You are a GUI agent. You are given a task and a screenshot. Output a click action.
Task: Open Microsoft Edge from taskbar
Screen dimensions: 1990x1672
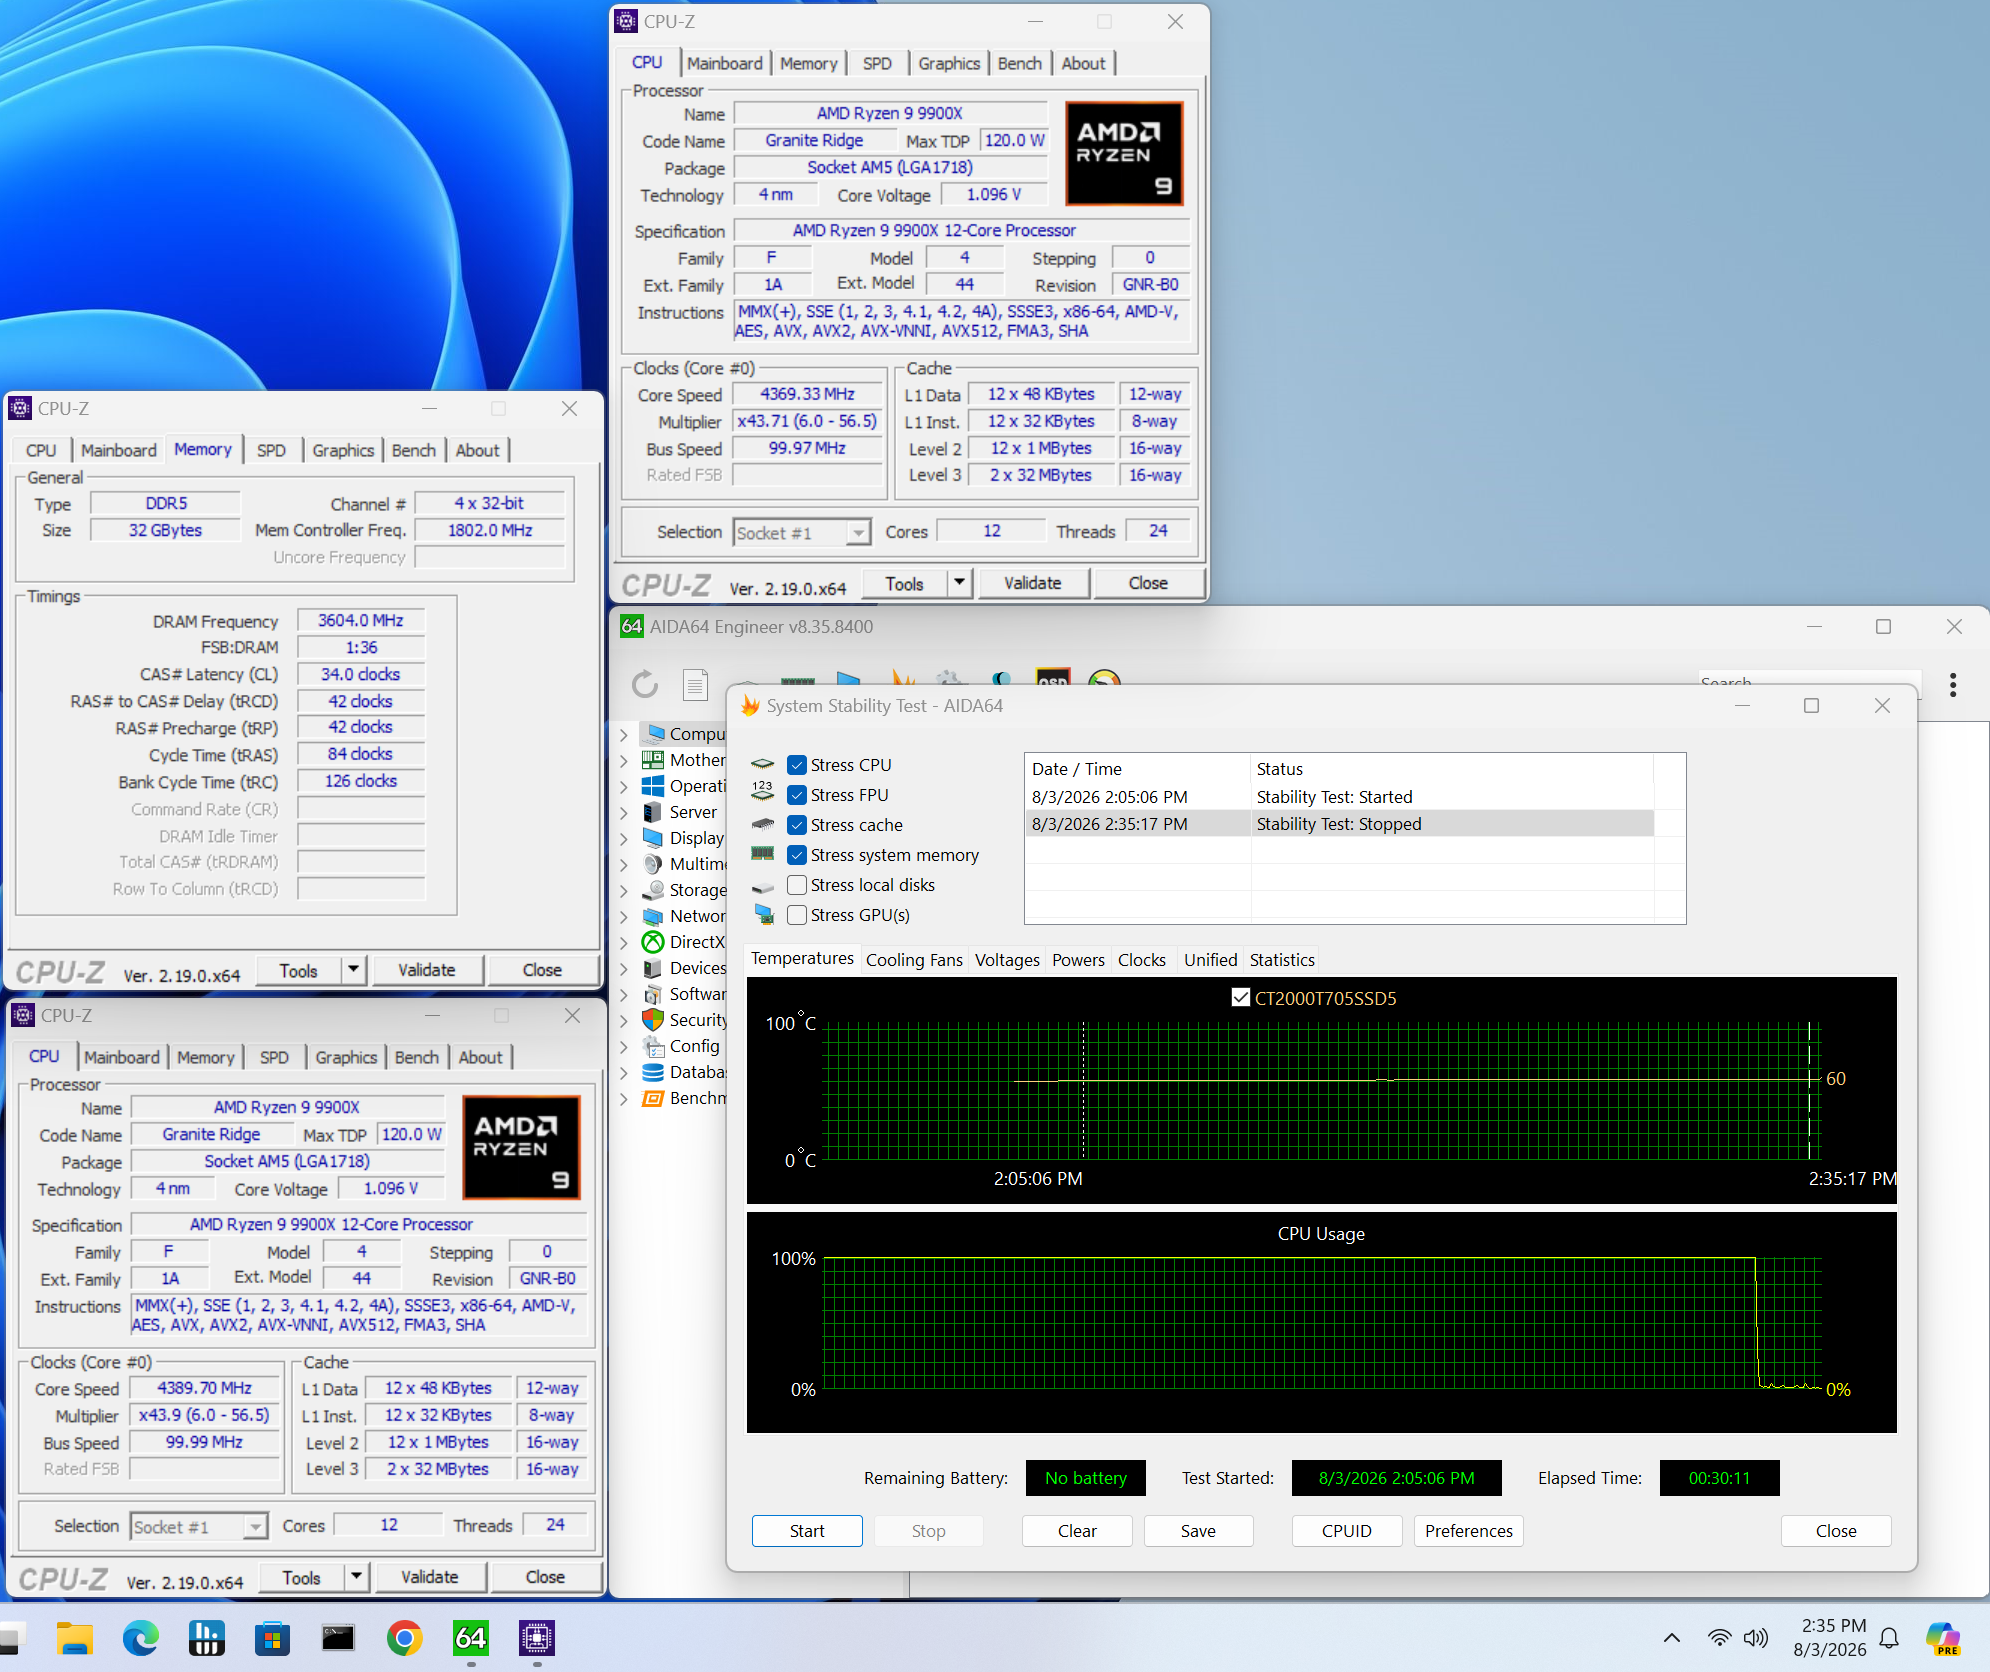pos(140,1637)
